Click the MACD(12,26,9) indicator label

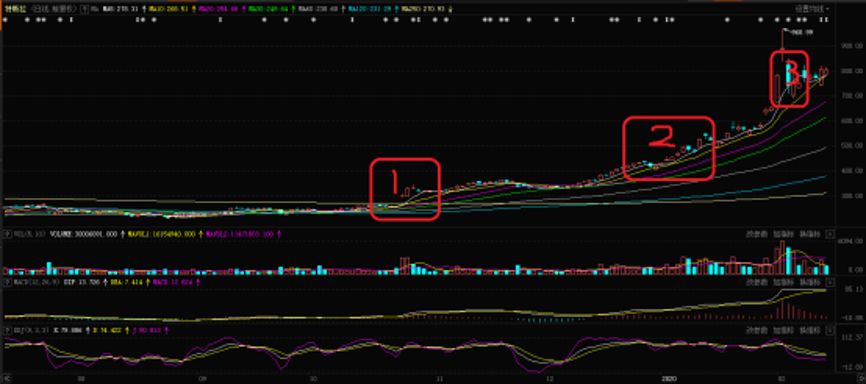pos(36,282)
